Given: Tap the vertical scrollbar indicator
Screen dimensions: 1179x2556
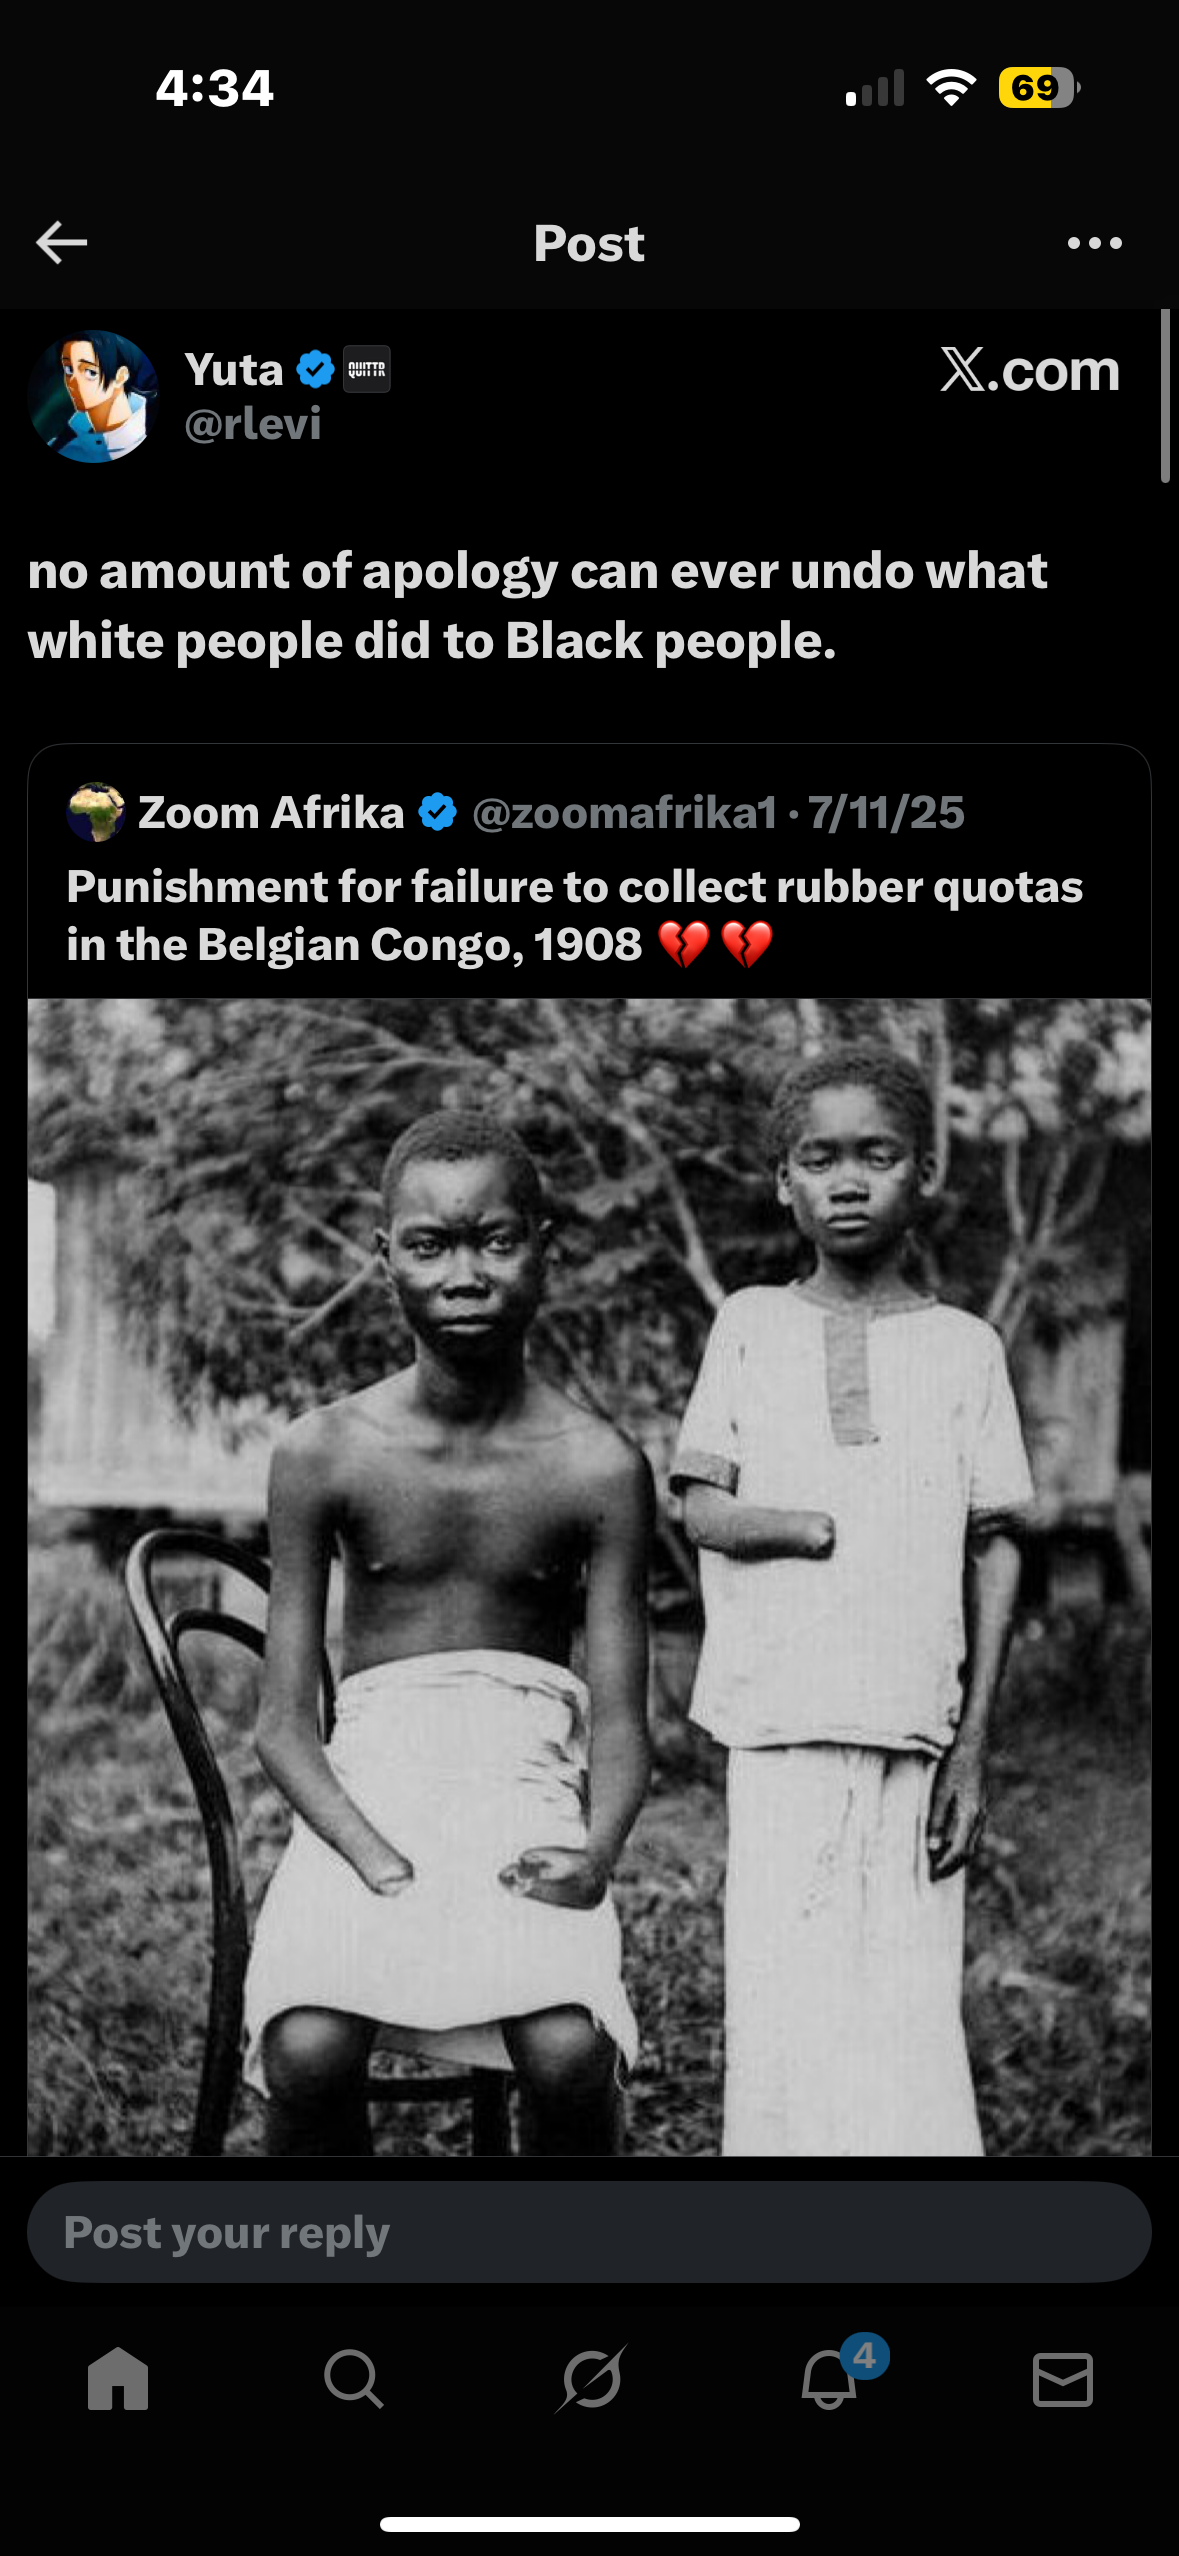Looking at the screenshot, I should click(x=1164, y=396).
